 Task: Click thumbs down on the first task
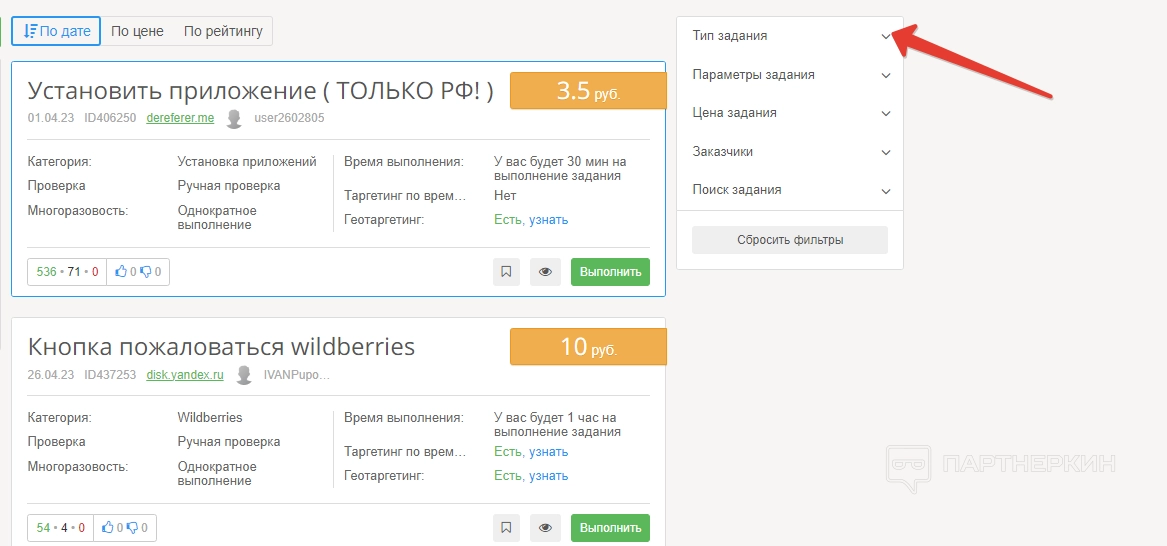pyautogui.click(x=146, y=272)
